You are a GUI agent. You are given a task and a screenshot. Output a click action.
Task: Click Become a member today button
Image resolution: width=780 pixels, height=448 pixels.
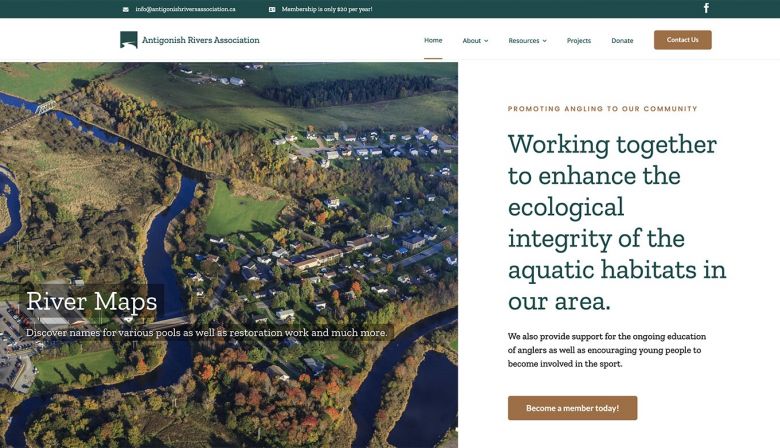pyautogui.click(x=572, y=408)
